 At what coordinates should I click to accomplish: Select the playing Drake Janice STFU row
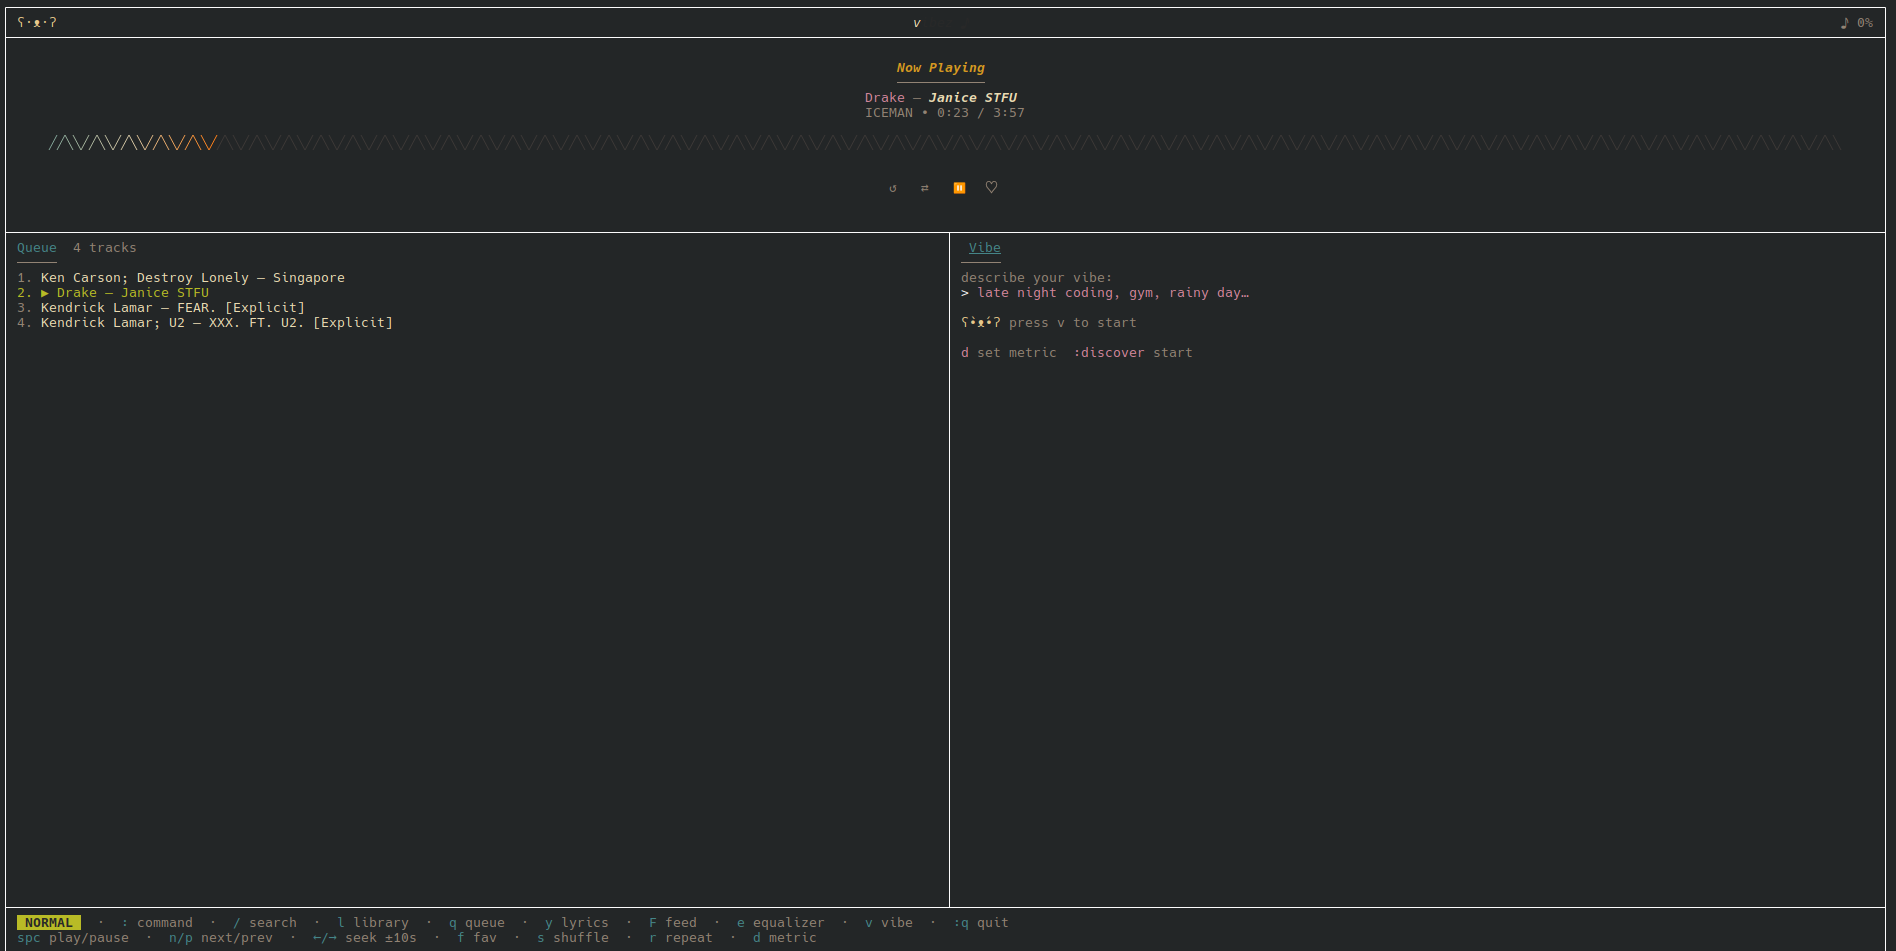(113, 293)
